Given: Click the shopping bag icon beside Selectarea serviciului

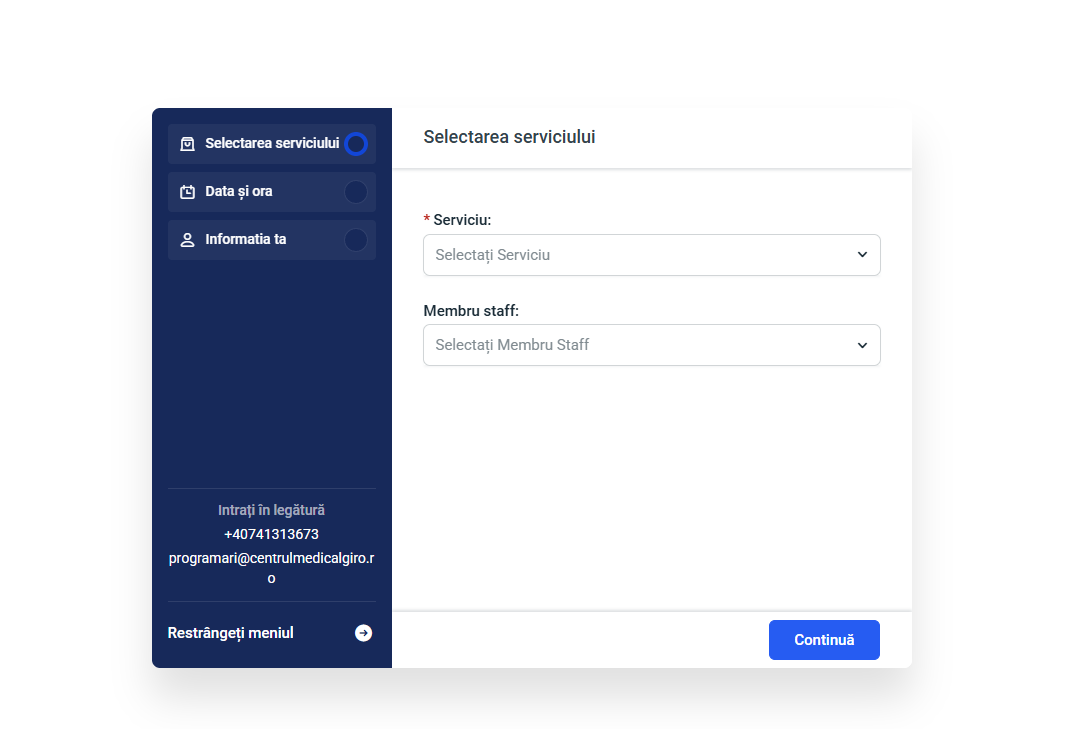Looking at the screenshot, I should click(x=187, y=144).
